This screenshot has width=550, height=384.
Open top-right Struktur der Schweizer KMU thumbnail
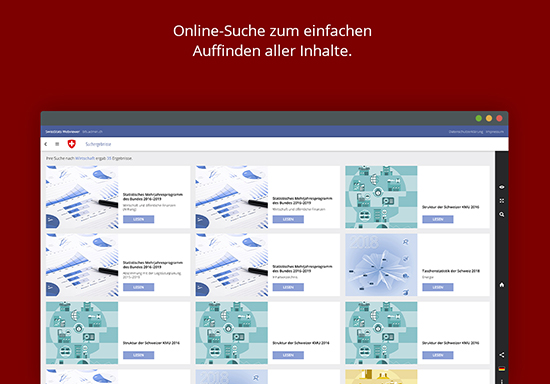[x=381, y=197]
